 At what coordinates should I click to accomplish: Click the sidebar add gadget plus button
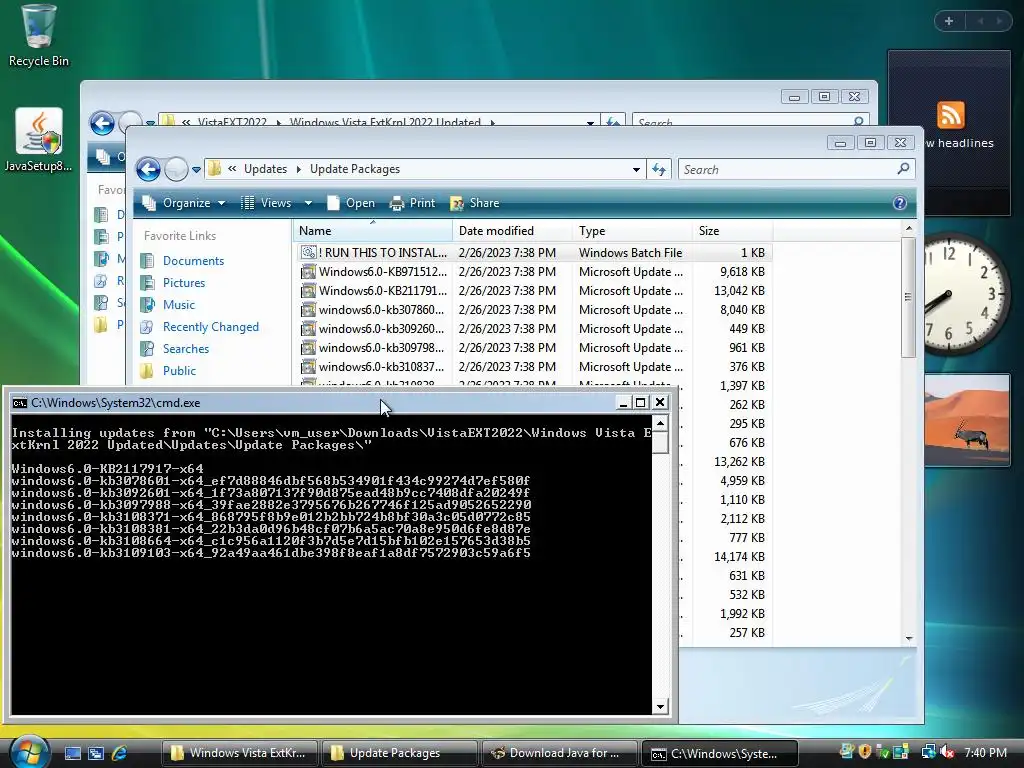point(949,21)
